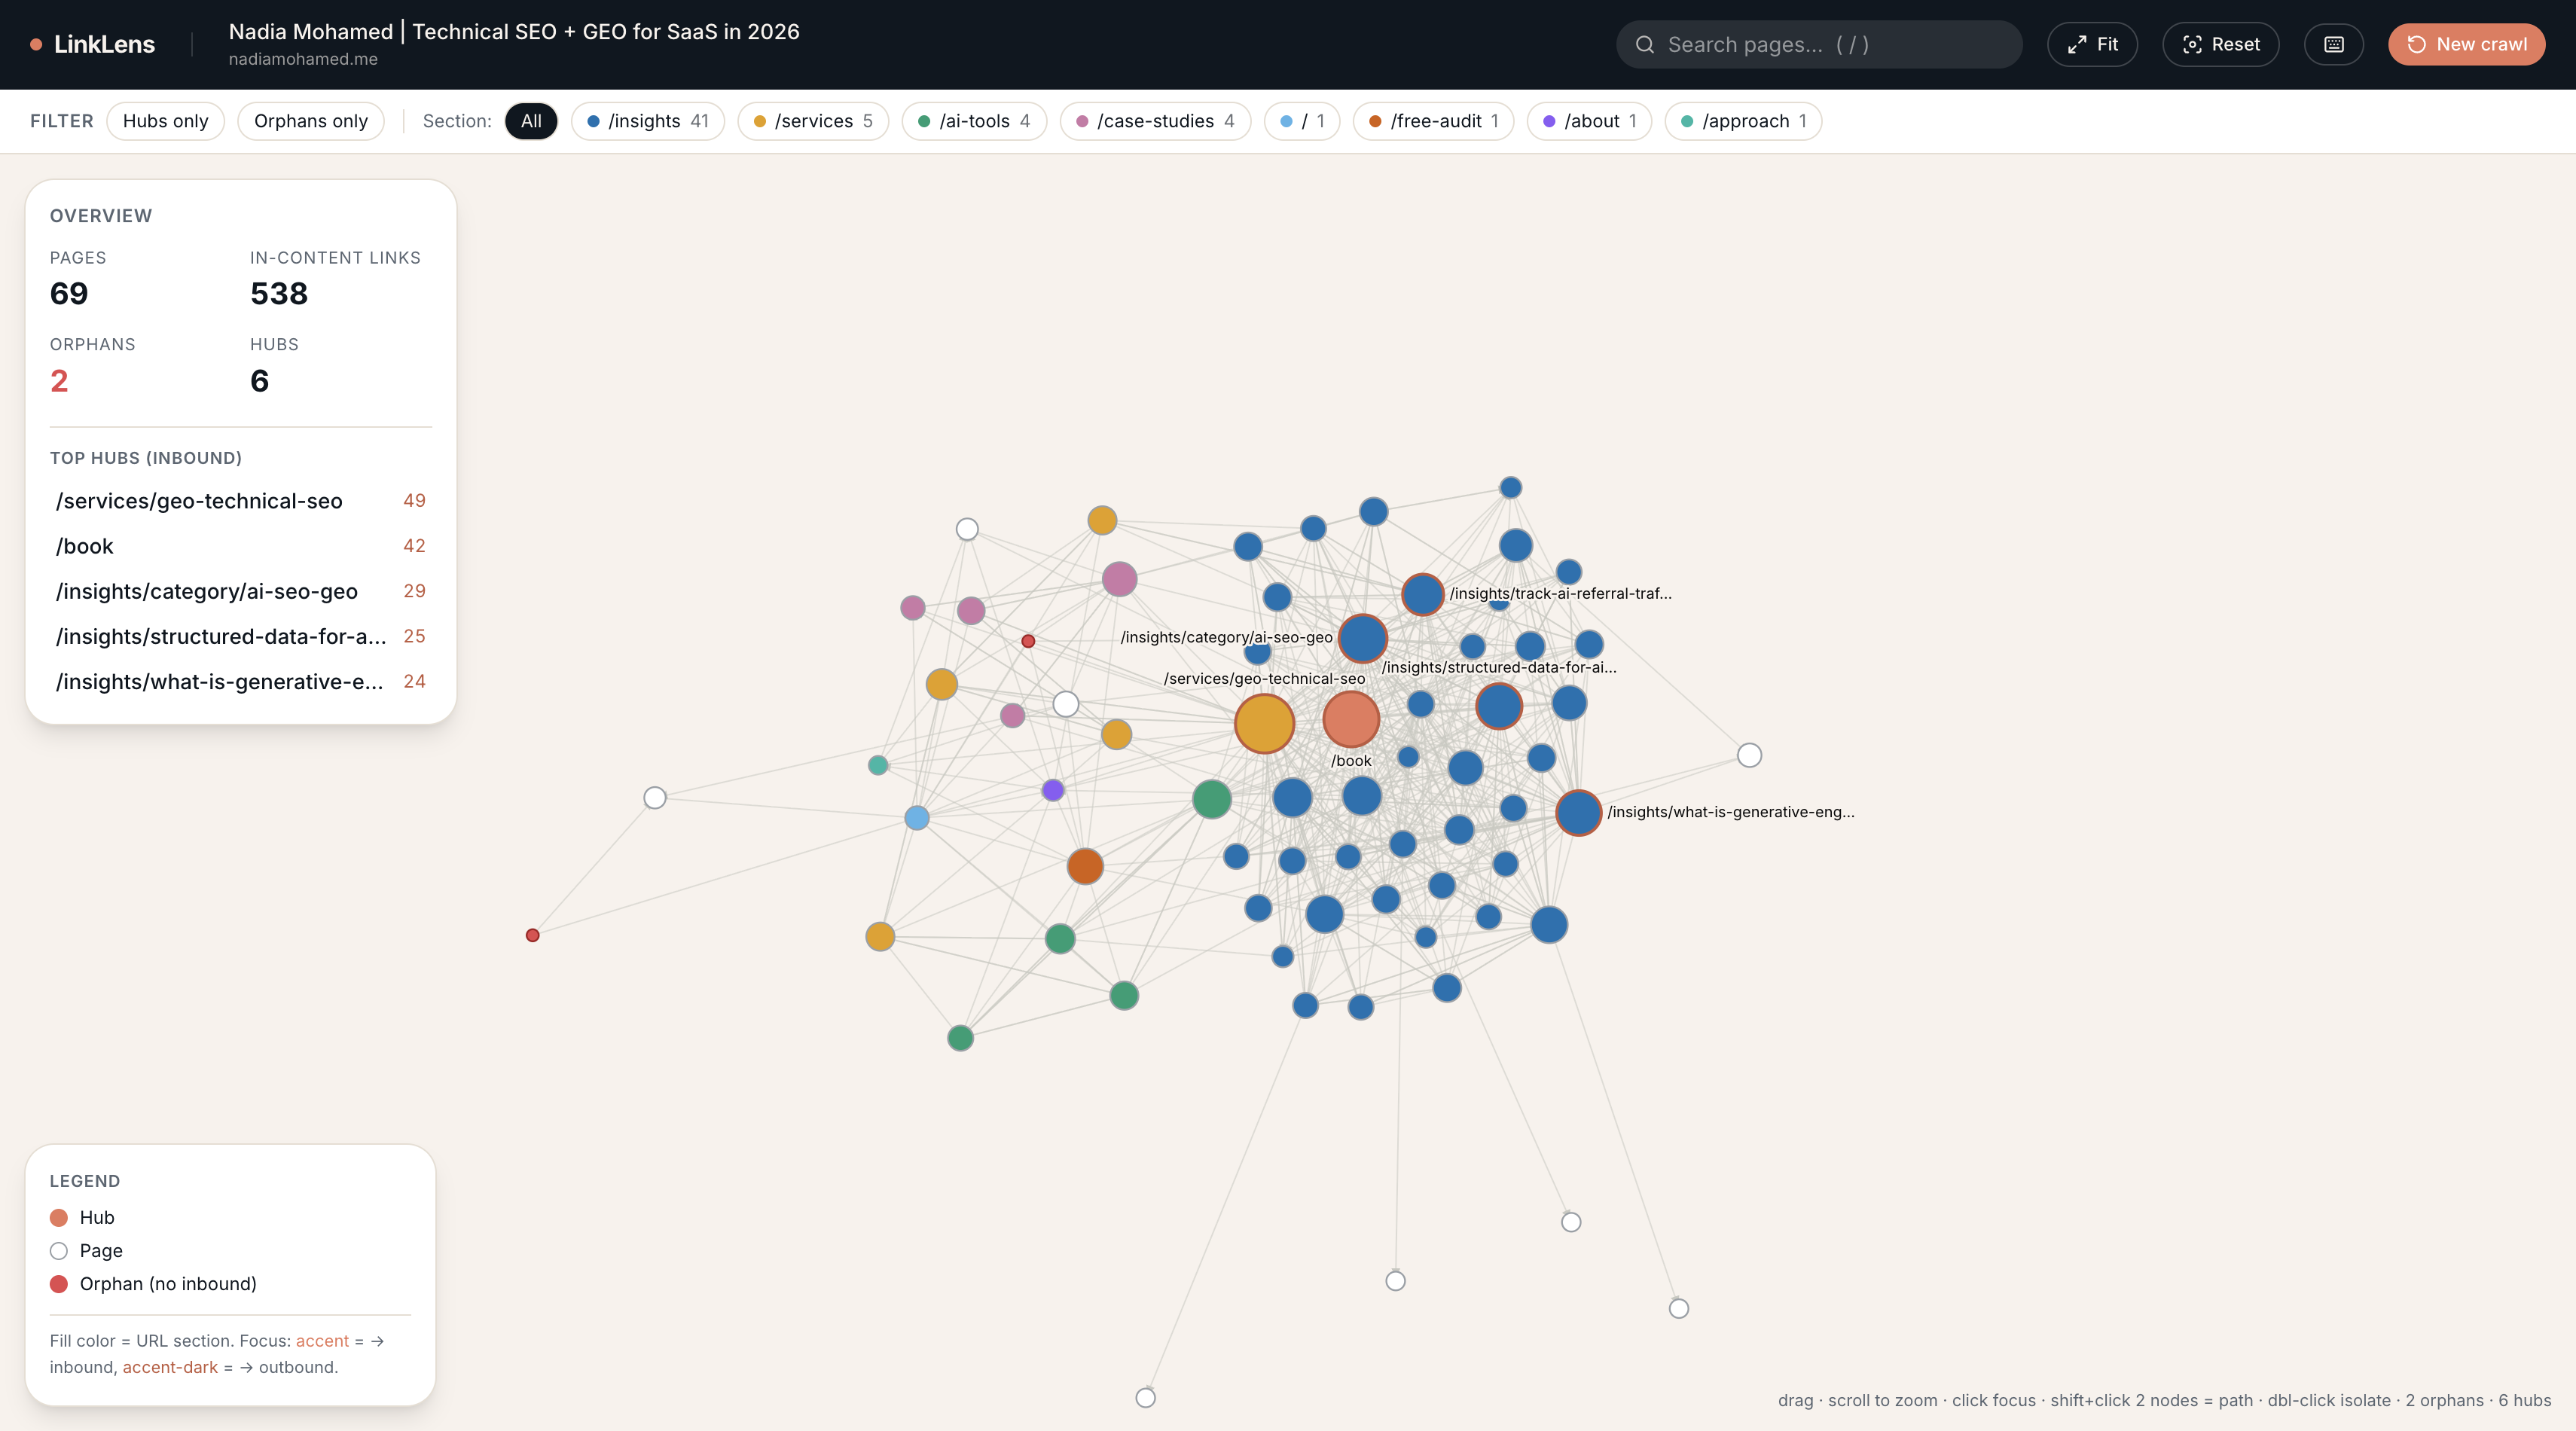This screenshot has height=1431, width=2576.
Task: Select the dark orange /free-audit node
Action: (1085, 866)
